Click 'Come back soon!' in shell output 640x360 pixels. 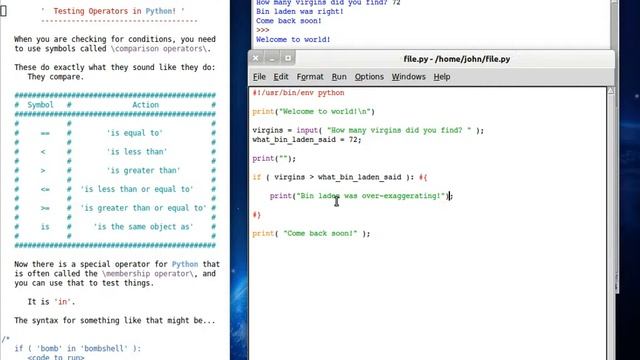(289, 21)
